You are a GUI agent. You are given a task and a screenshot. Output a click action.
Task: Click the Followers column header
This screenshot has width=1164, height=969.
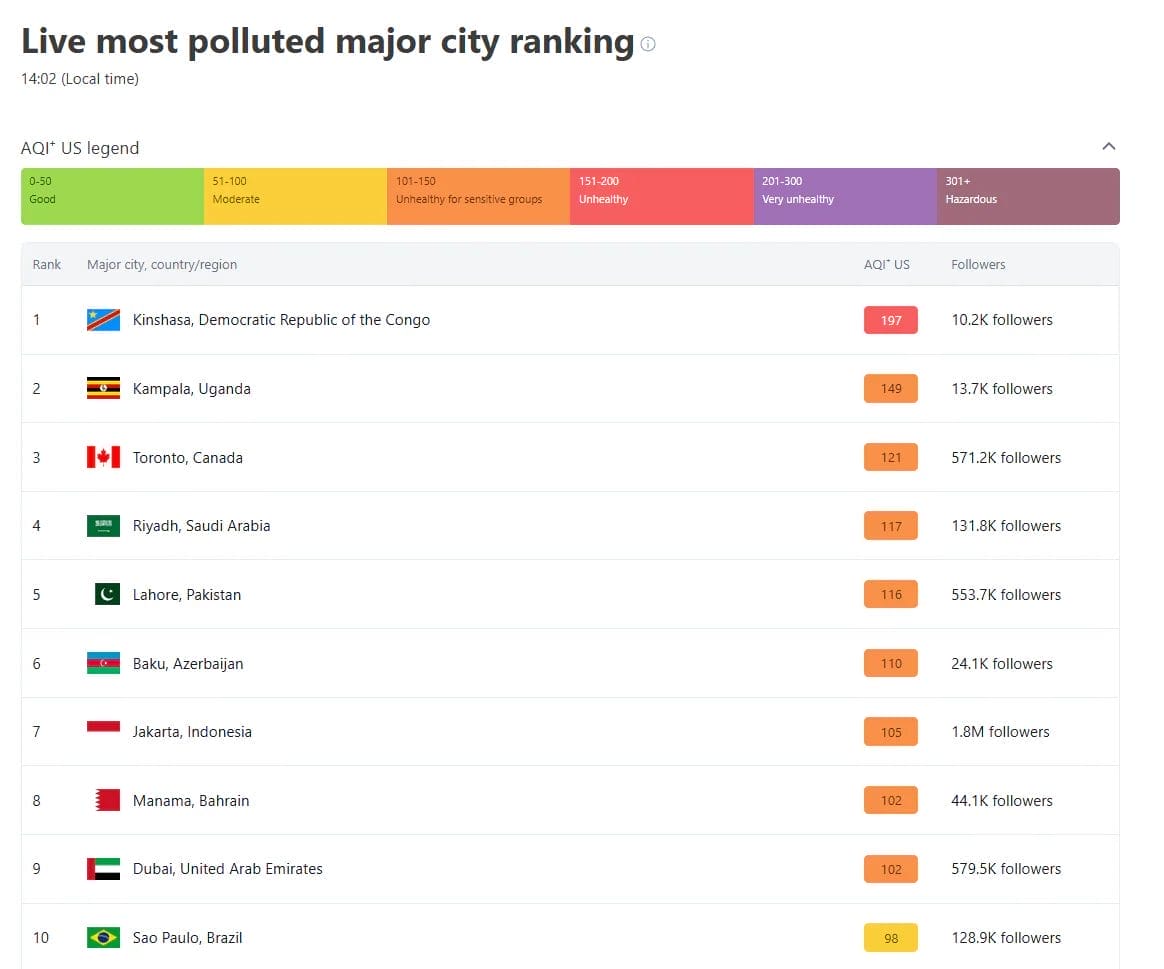pyautogui.click(x=978, y=265)
